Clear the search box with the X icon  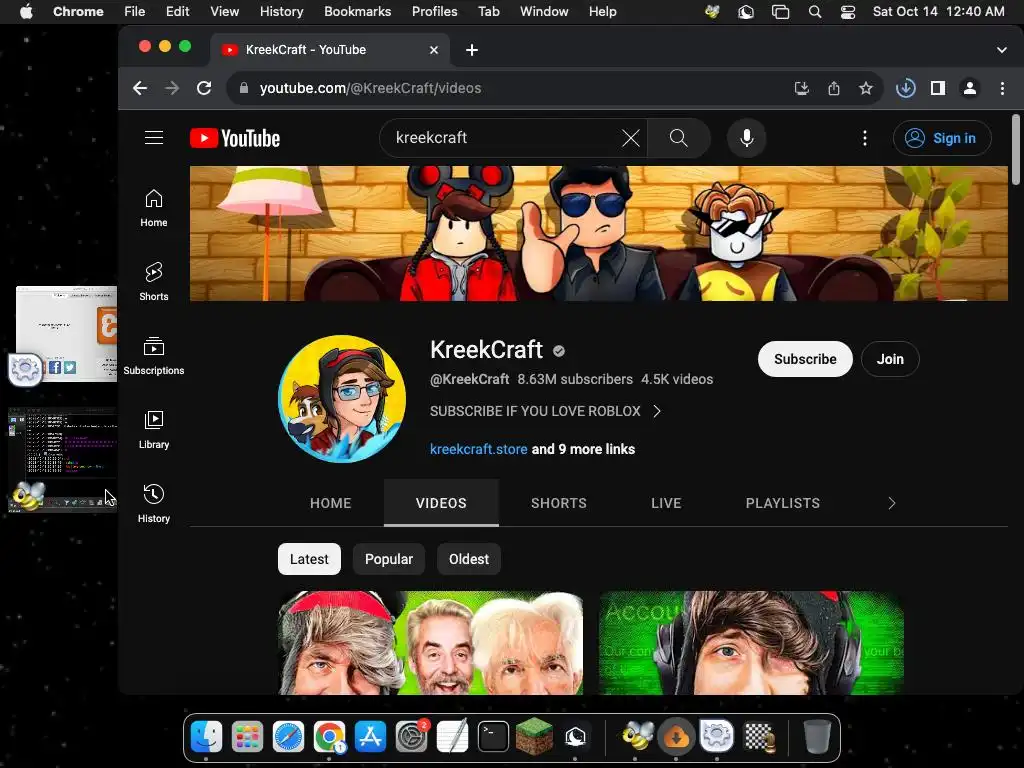(x=630, y=138)
